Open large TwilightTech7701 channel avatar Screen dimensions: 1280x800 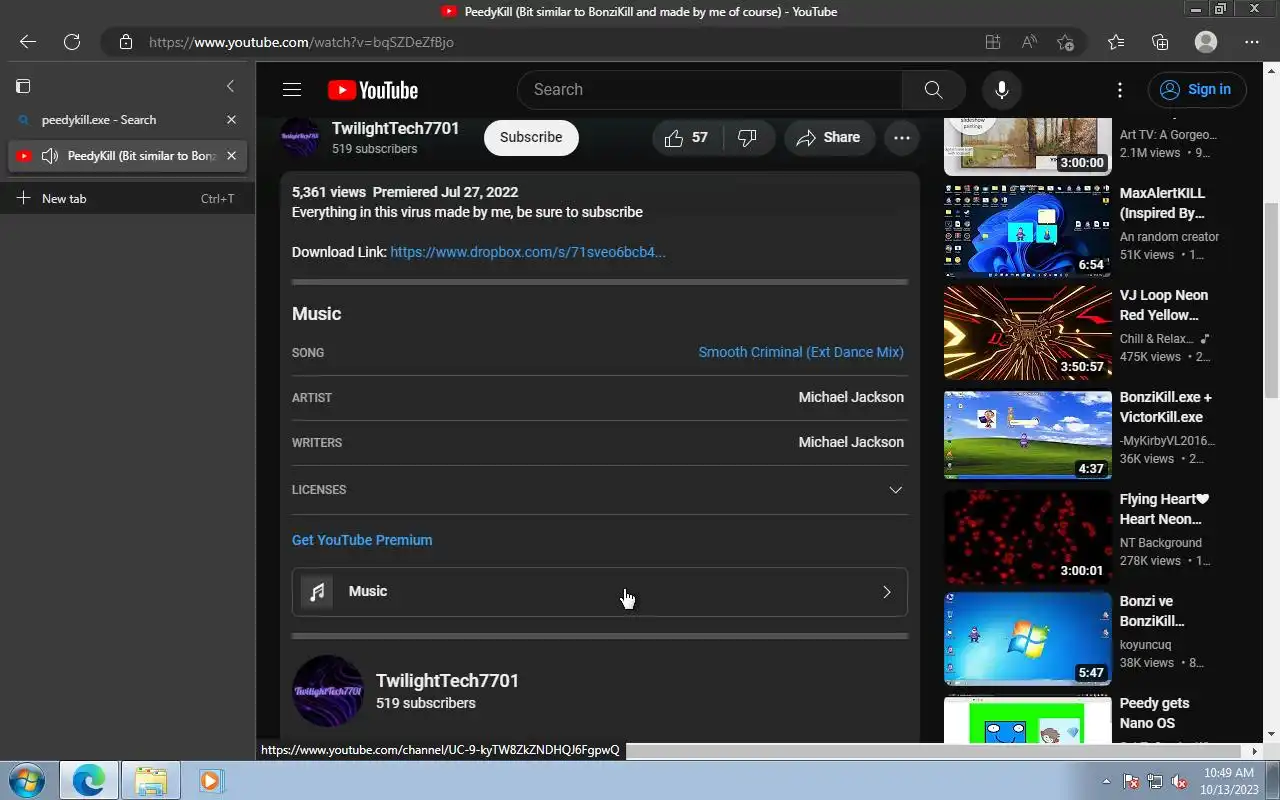pyautogui.click(x=328, y=691)
